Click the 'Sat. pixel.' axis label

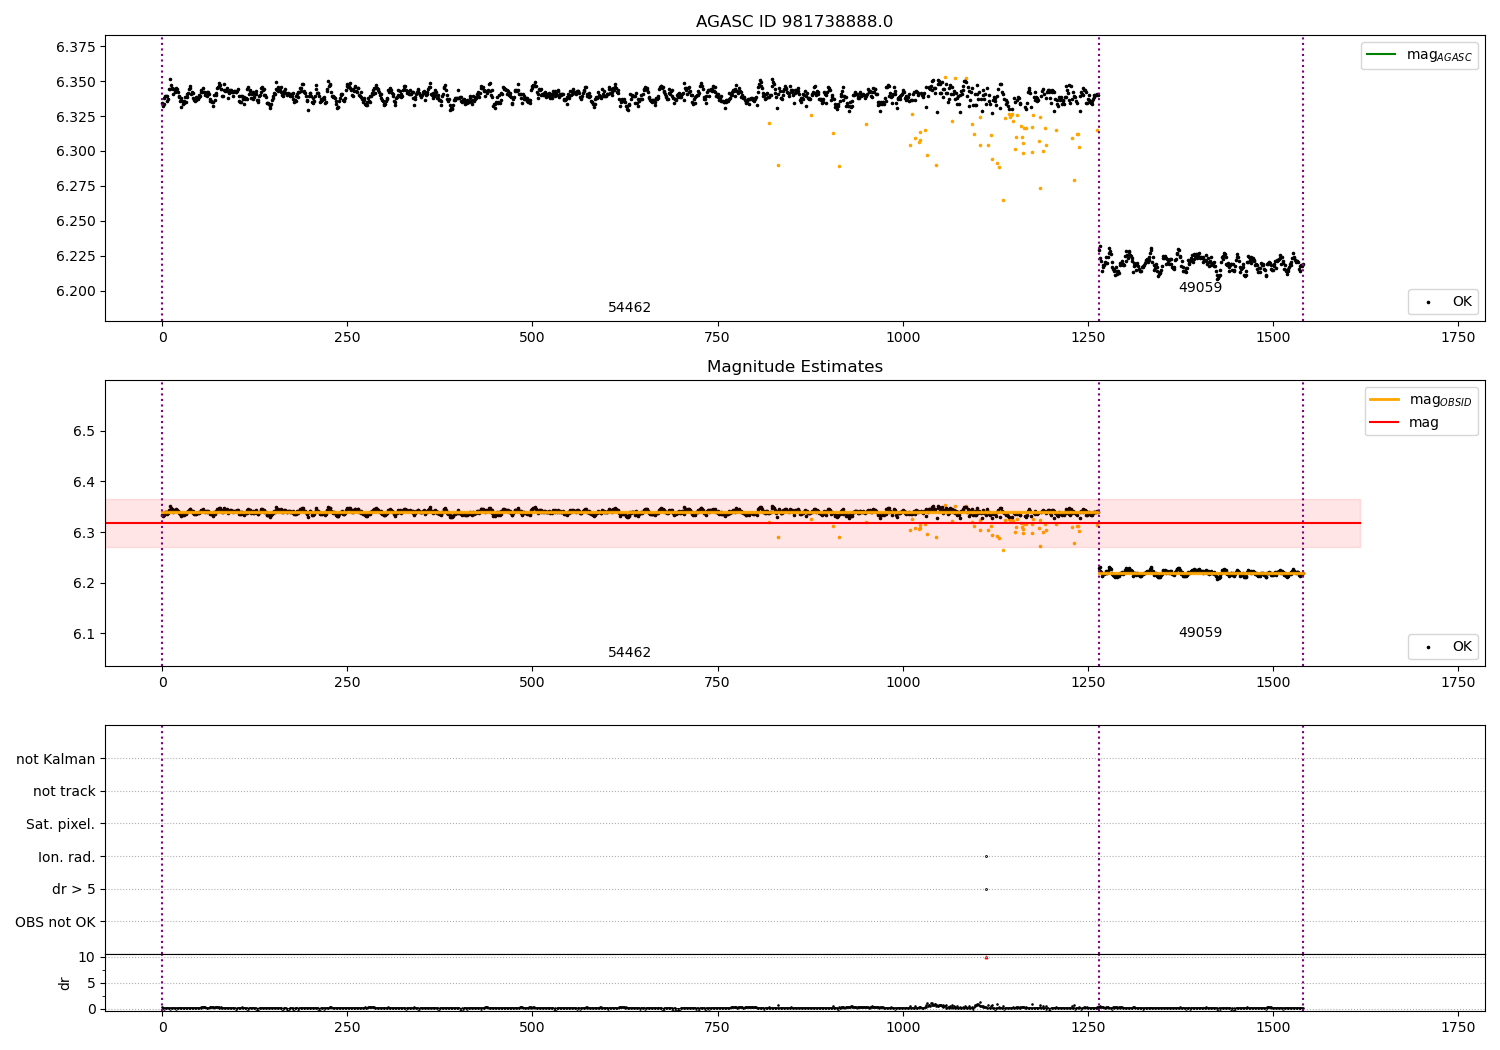[x=61, y=824]
